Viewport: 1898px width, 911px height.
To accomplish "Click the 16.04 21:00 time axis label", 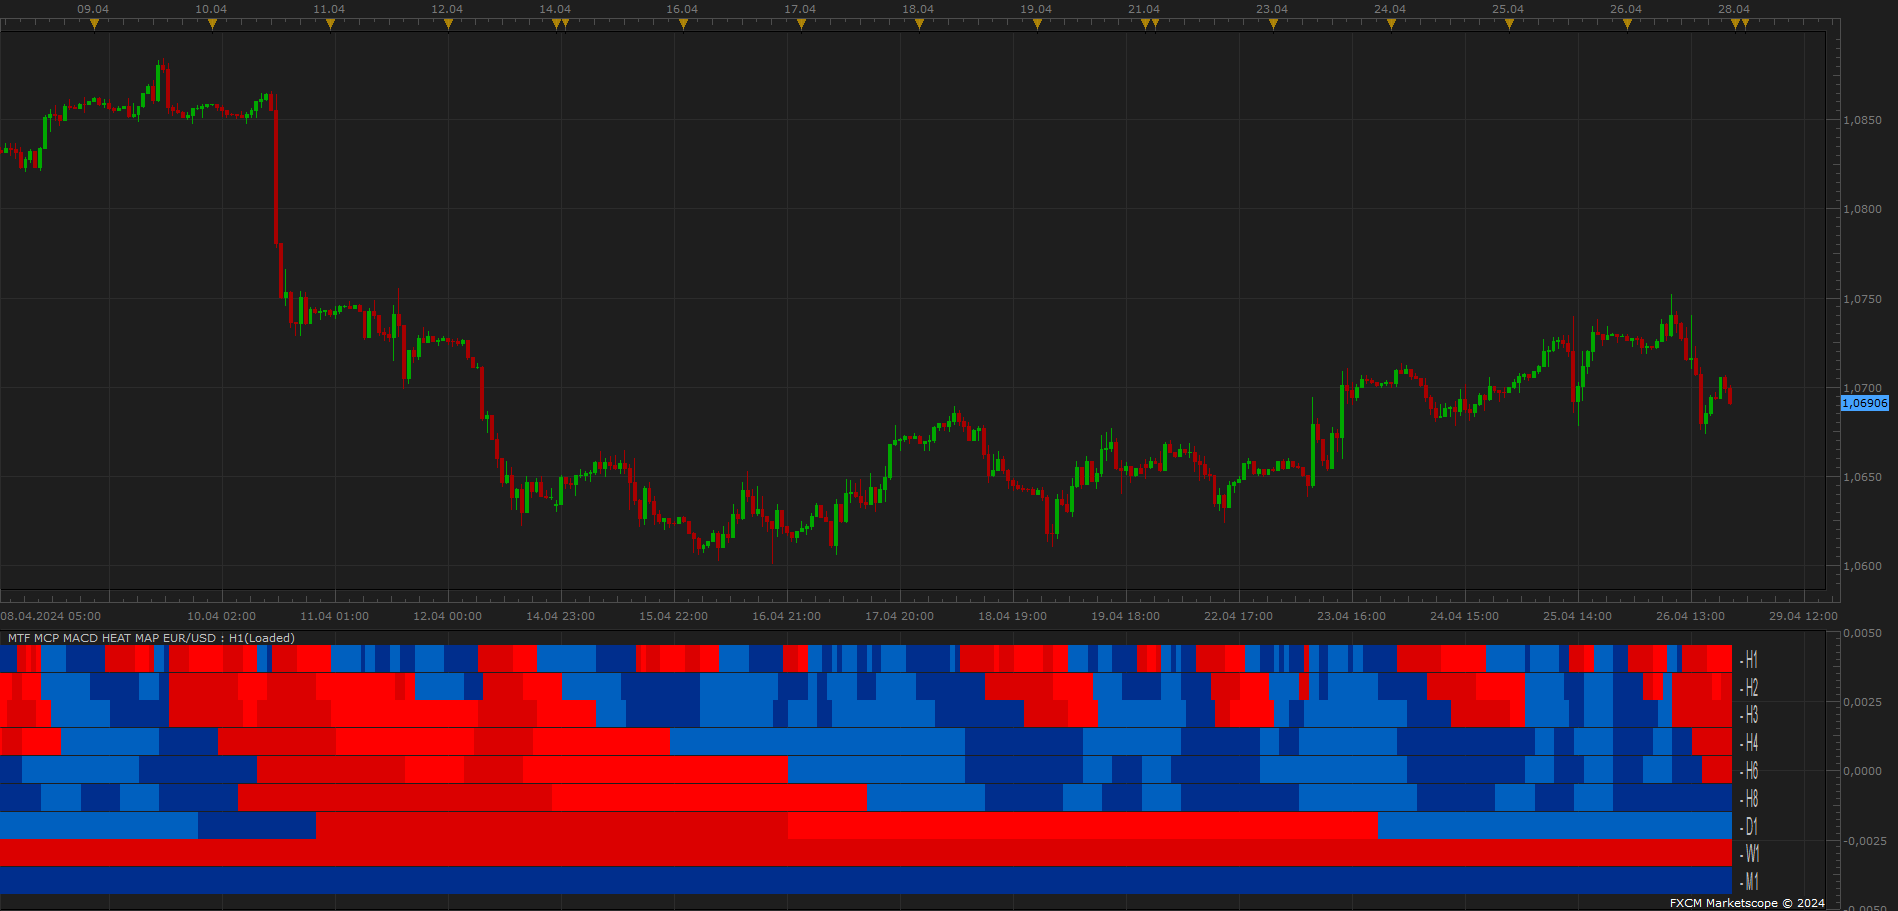I will click(x=787, y=616).
